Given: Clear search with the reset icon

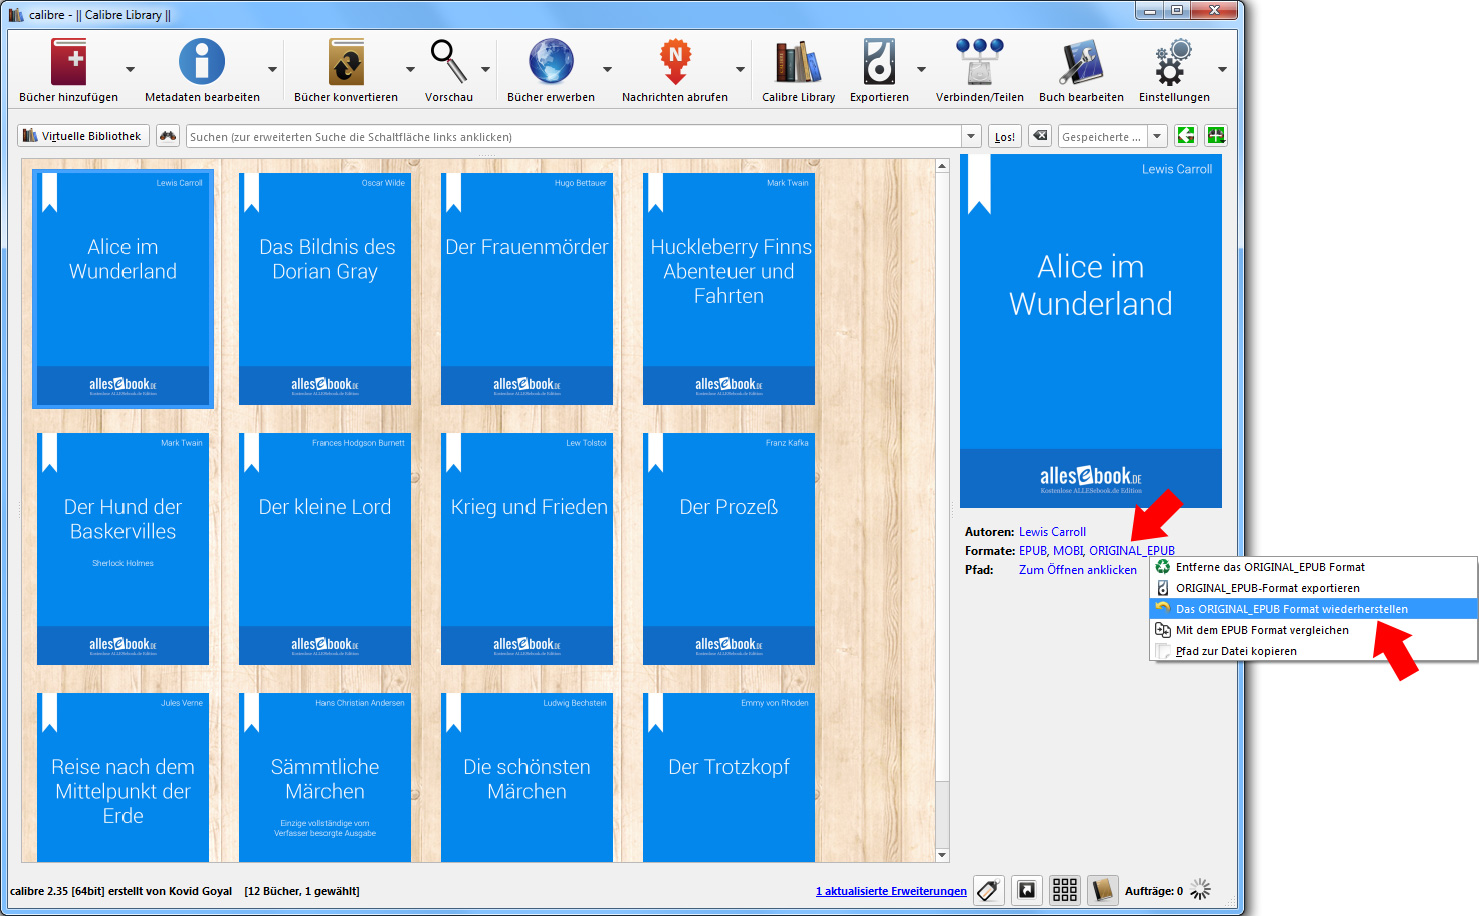Looking at the screenshot, I should (x=1040, y=136).
